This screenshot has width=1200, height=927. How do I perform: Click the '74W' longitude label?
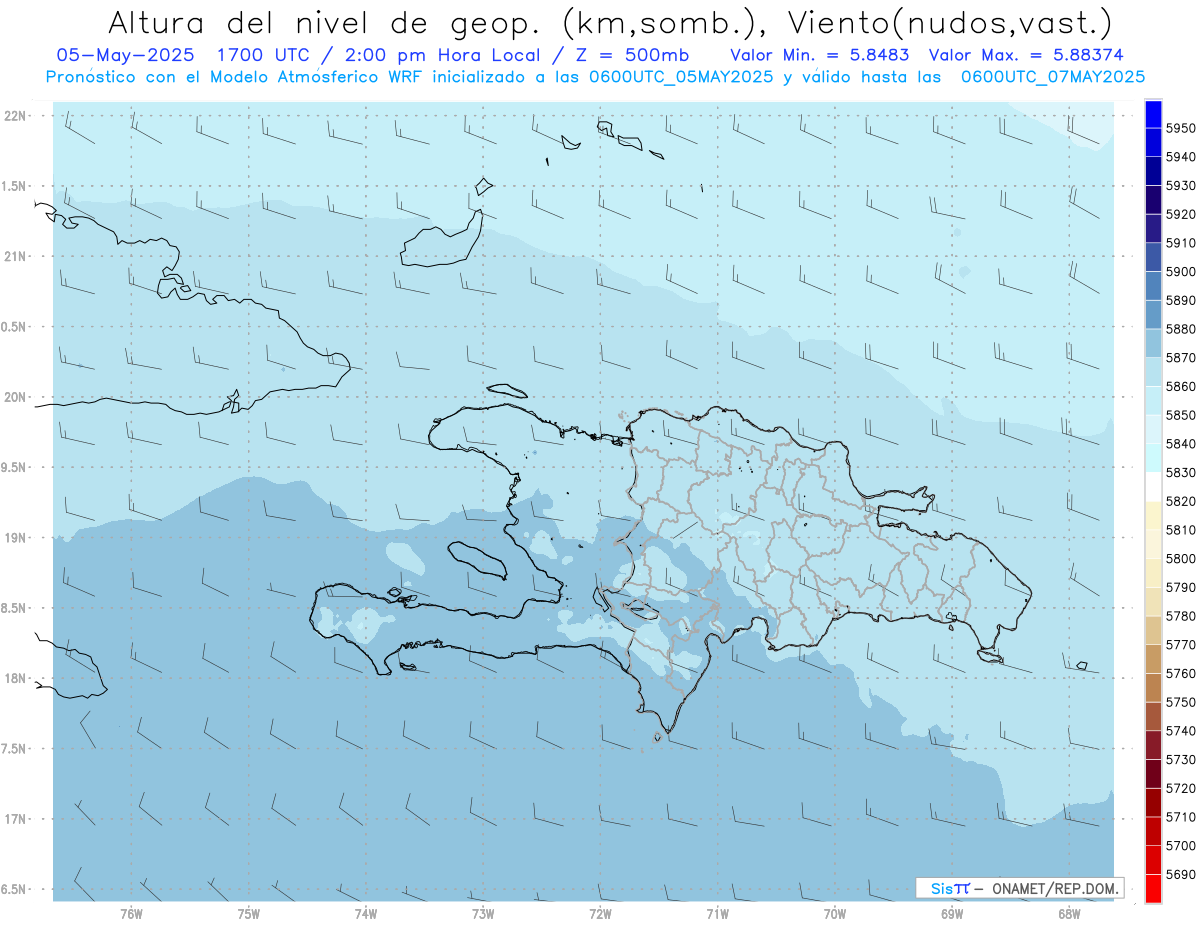click(366, 913)
